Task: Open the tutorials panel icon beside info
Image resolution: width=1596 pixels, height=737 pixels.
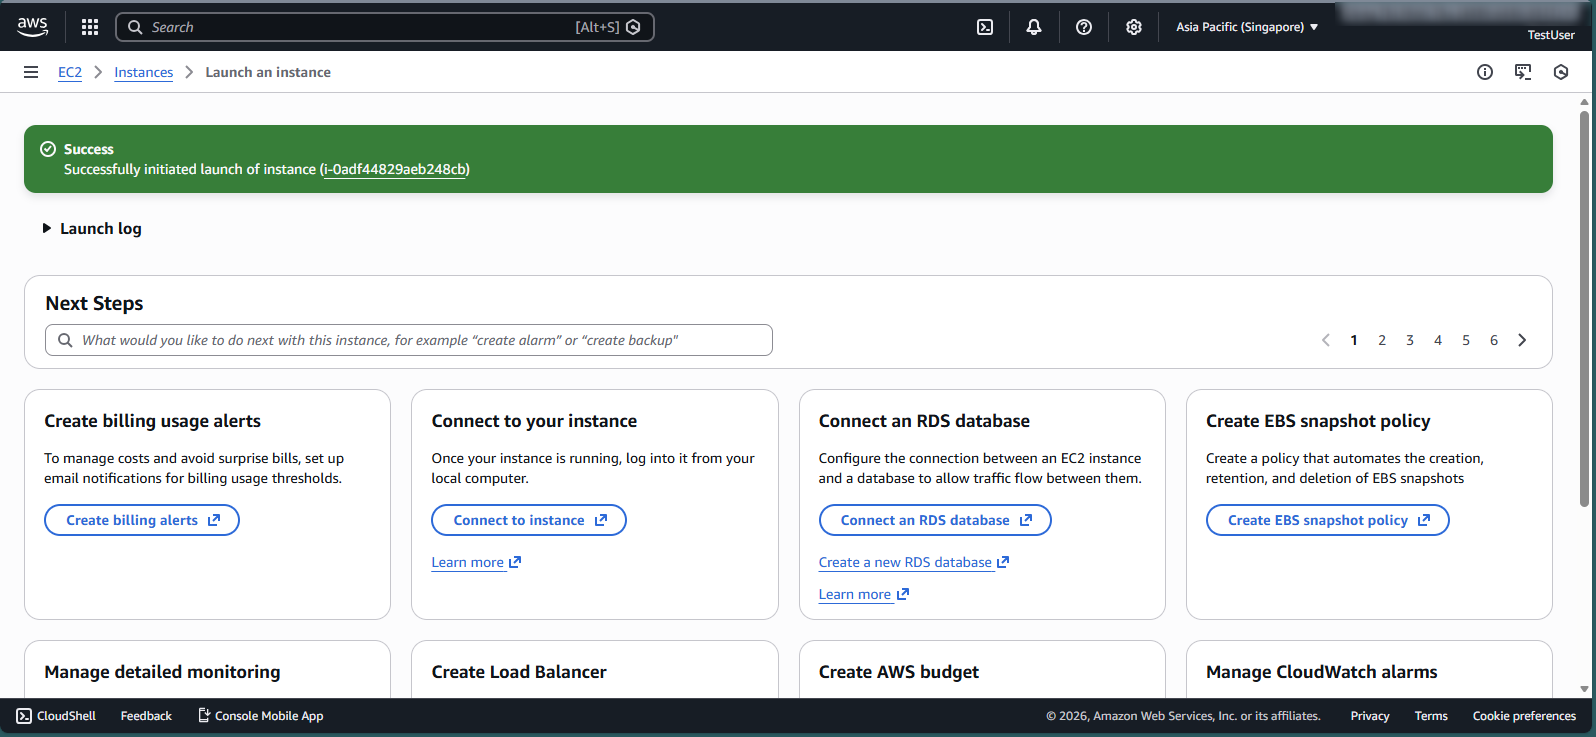Action: point(1523,72)
